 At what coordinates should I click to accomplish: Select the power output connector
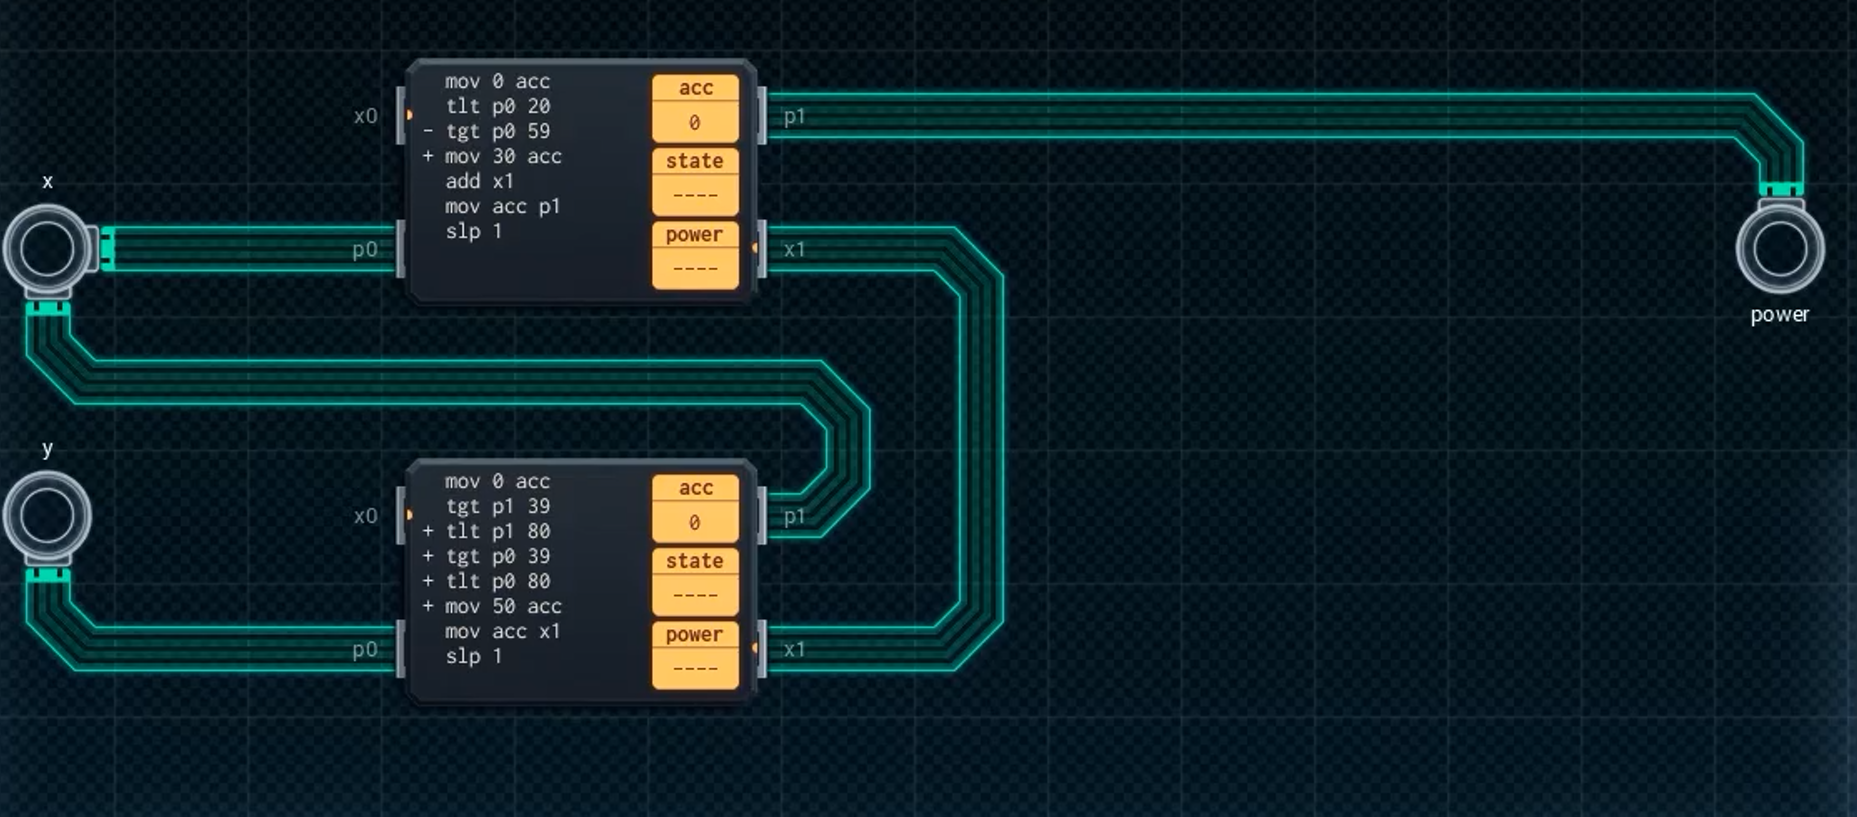1779,250
